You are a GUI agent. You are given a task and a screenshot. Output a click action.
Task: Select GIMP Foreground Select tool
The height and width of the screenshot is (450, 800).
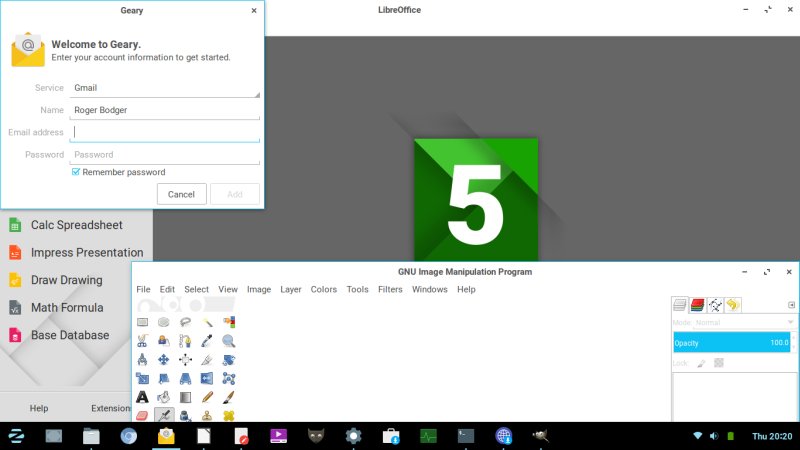point(163,341)
